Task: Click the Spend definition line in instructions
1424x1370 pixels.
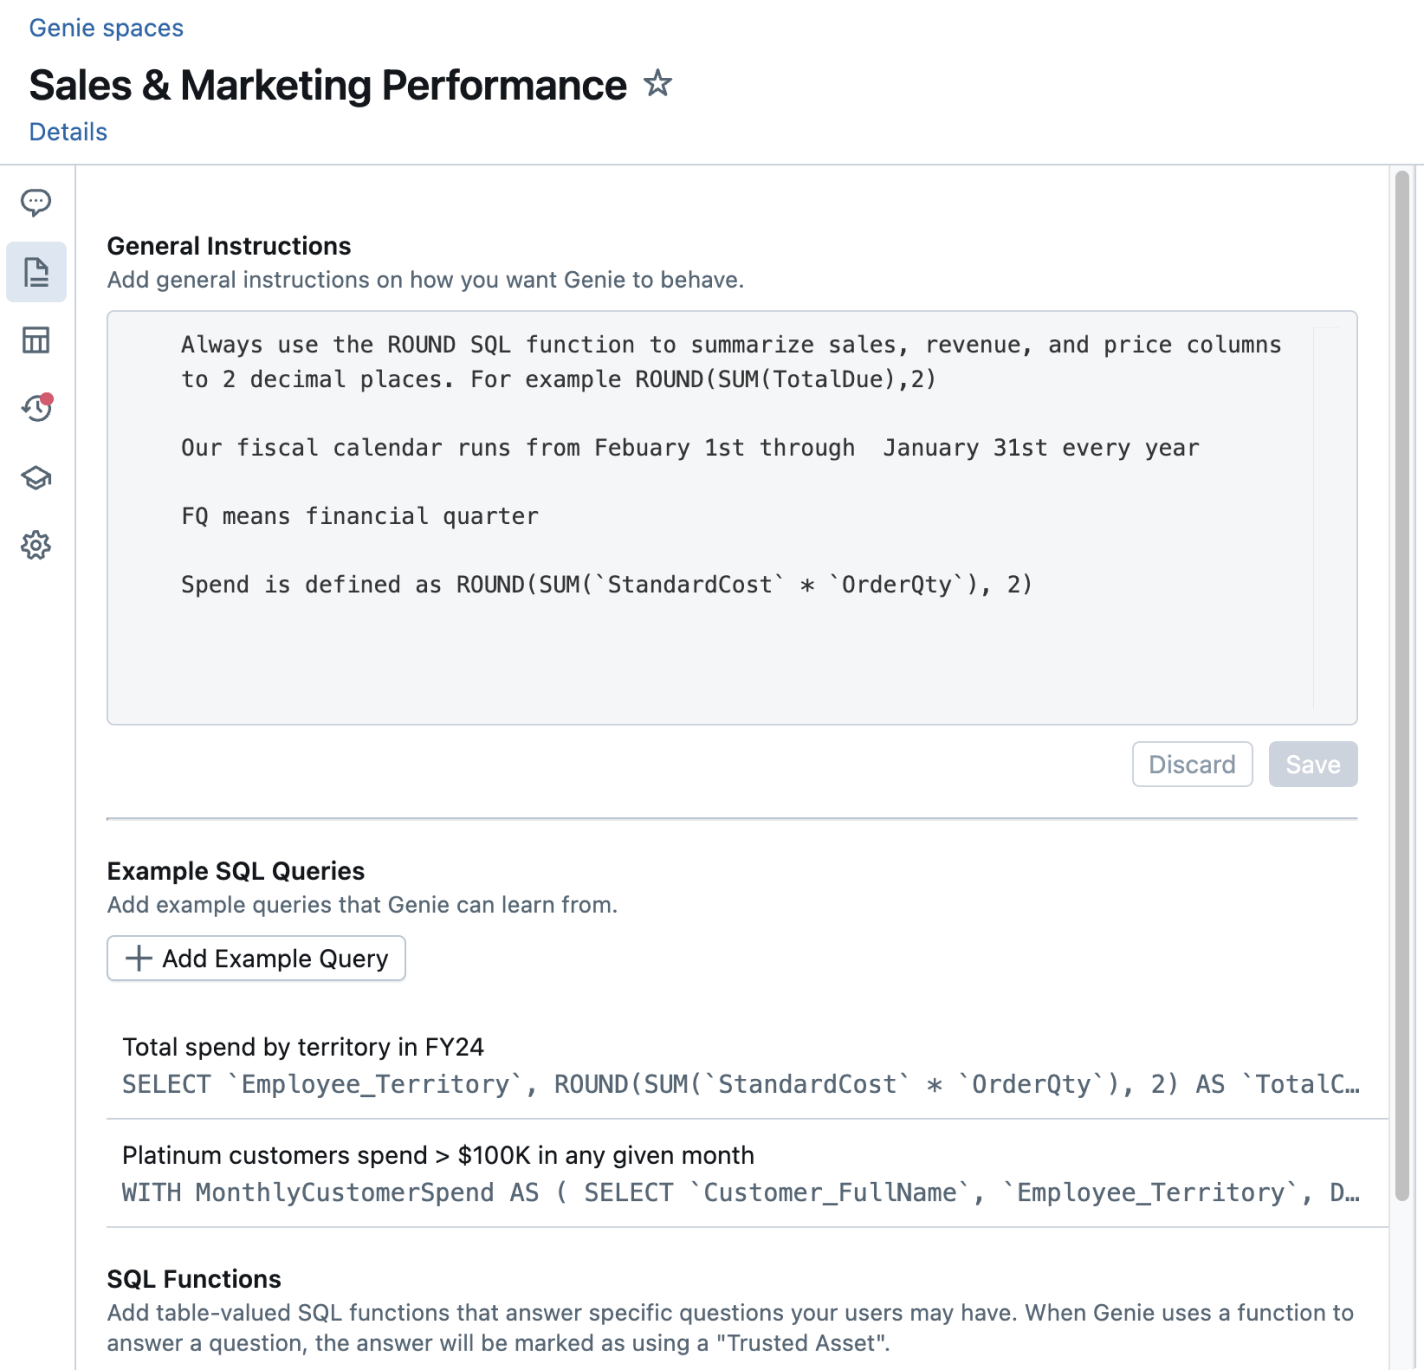Action: [x=606, y=585]
